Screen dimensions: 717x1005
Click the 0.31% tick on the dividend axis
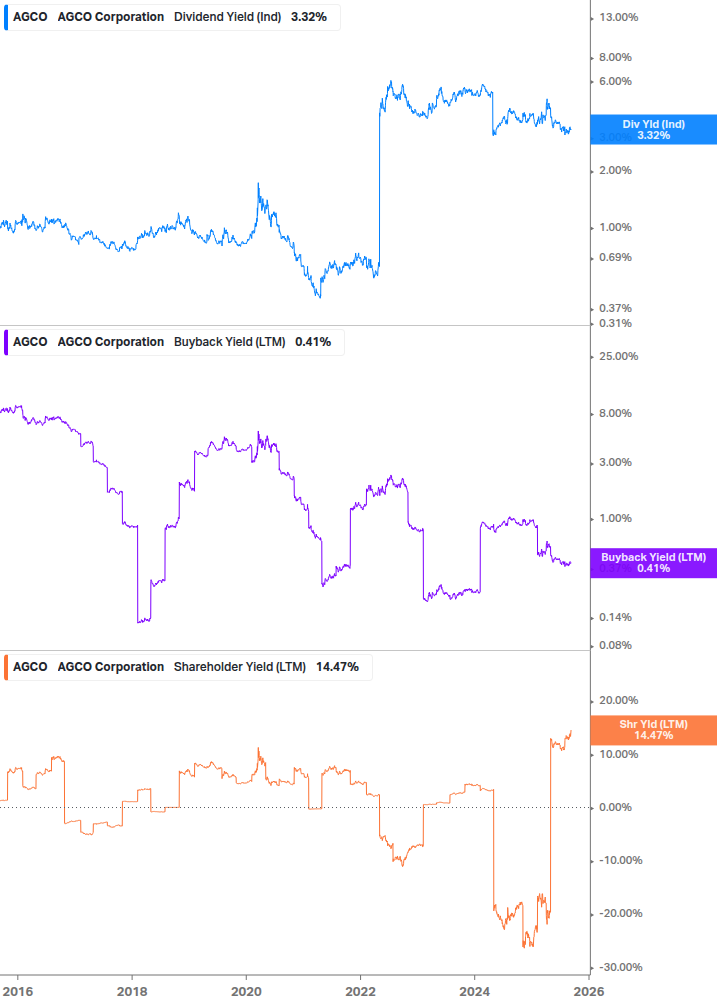tap(615, 323)
